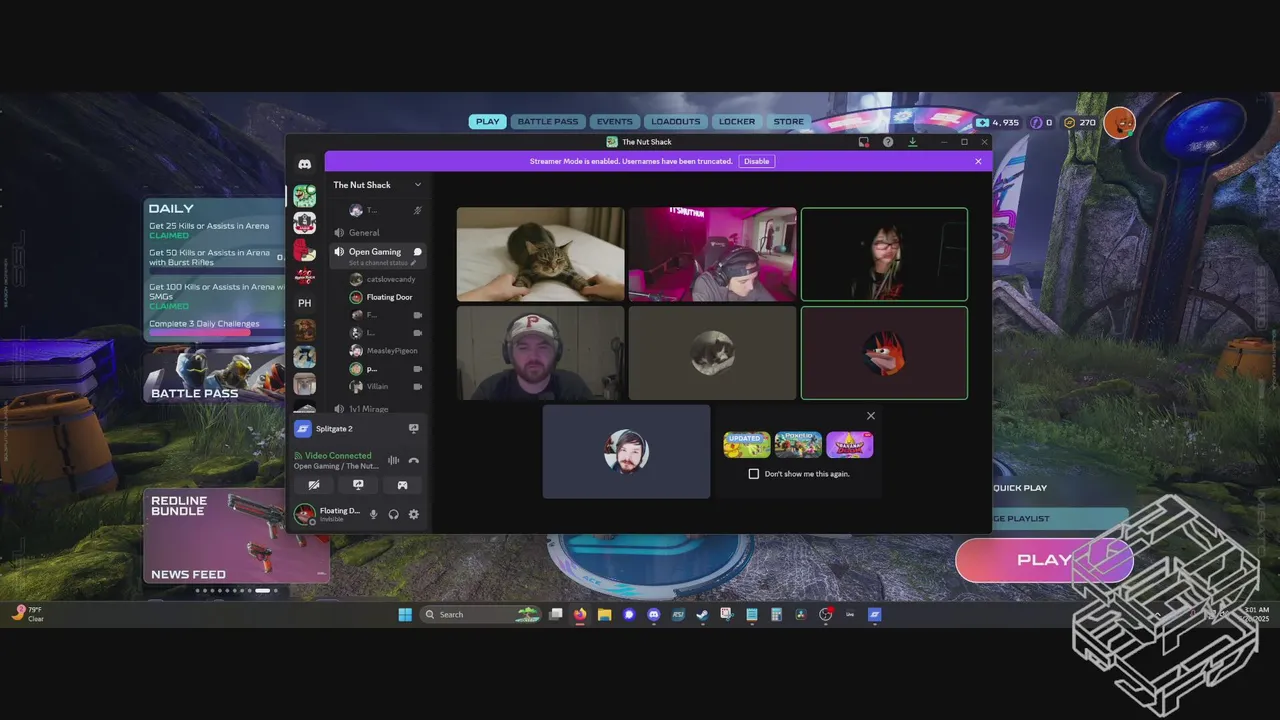Start an activity controller button
This screenshot has height=720, width=1280.
tap(402, 485)
